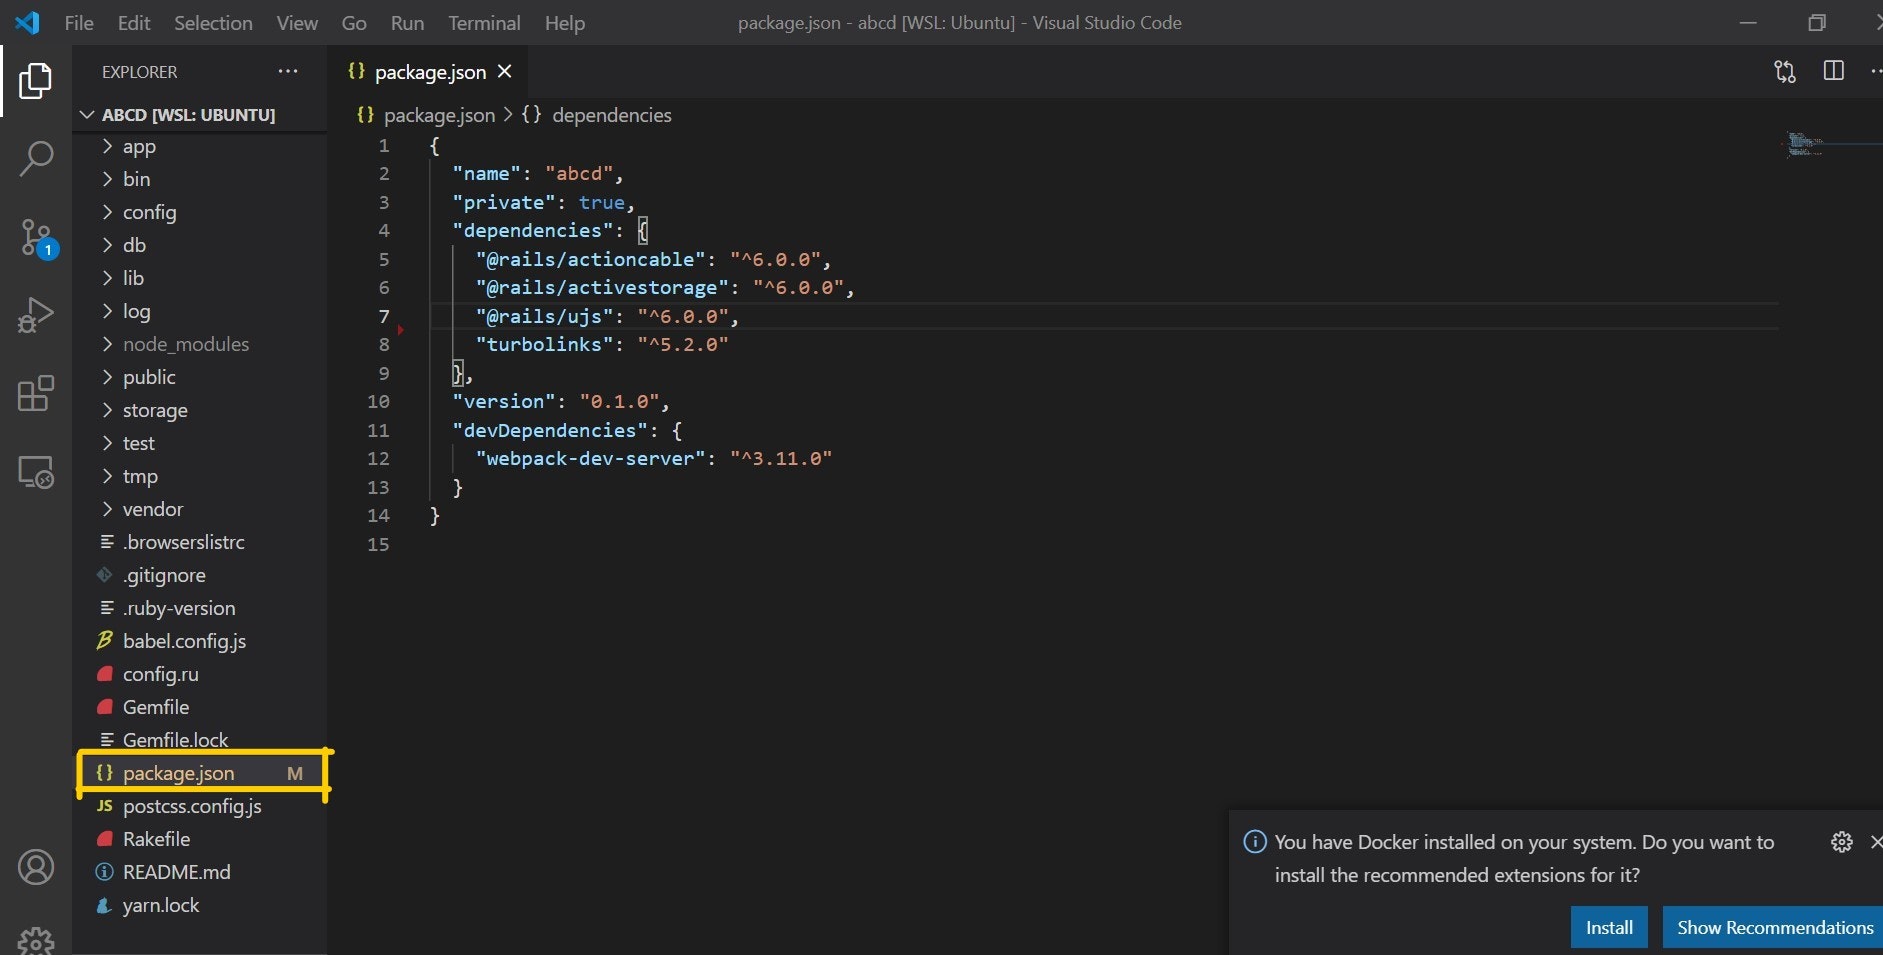Click the Open Changes icon in editor toolbar
Viewport: 1883px width, 955px height.
point(1785,71)
